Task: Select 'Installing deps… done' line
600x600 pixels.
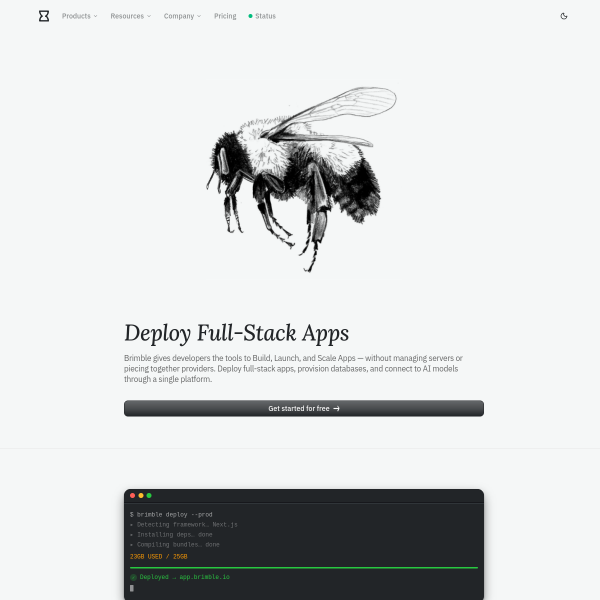Action: tap(171, 535)
